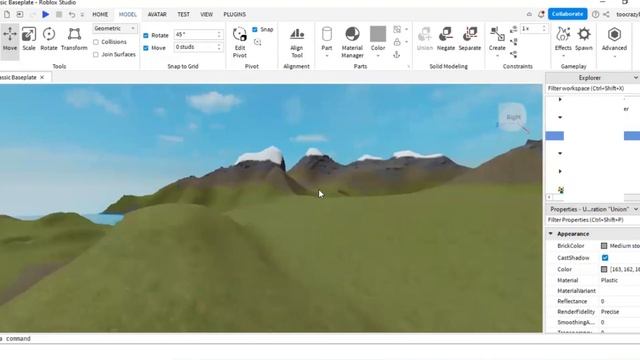This screenshot has height=360, width=640.
Task: Open the PLUGINS ribbon tab
Action: (x=235, y=14)
